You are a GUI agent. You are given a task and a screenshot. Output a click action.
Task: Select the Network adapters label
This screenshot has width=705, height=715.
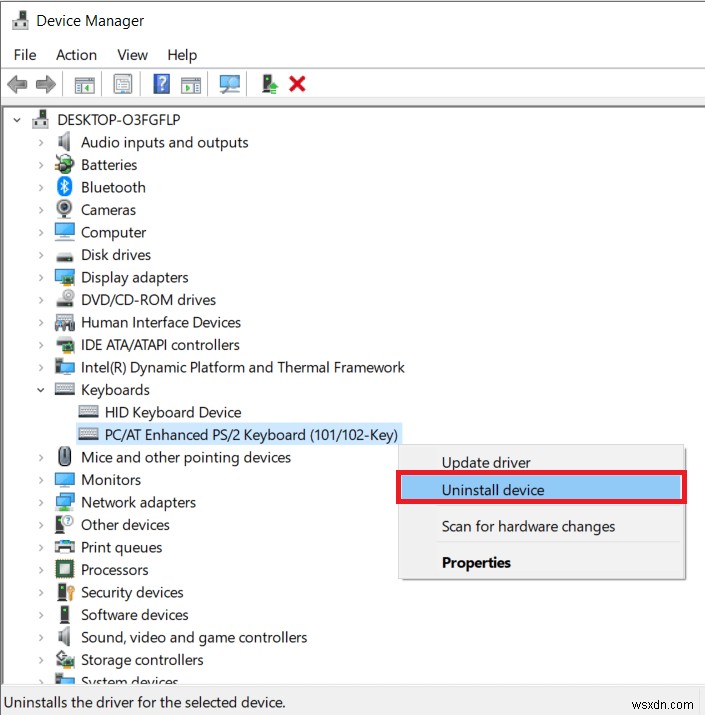pyautogui.click(x=138, y=502)
